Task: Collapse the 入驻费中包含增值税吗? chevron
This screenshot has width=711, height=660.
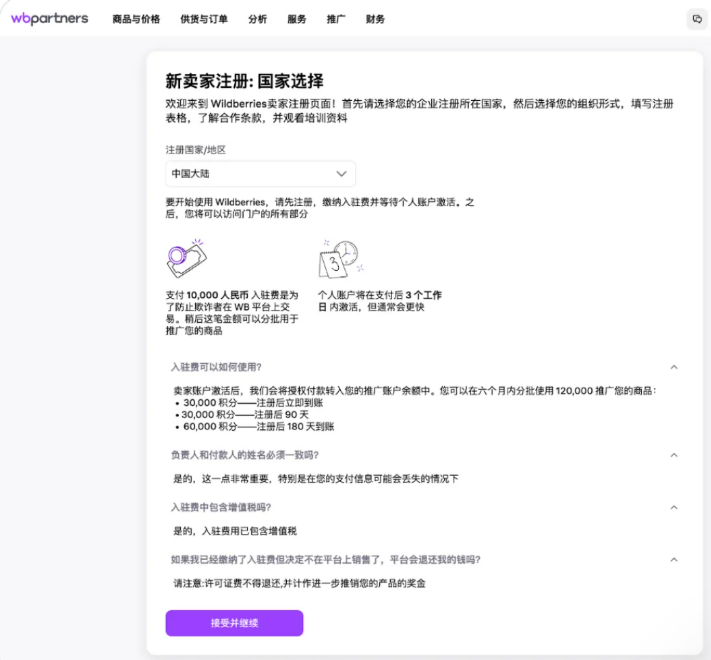Action: 674,507
